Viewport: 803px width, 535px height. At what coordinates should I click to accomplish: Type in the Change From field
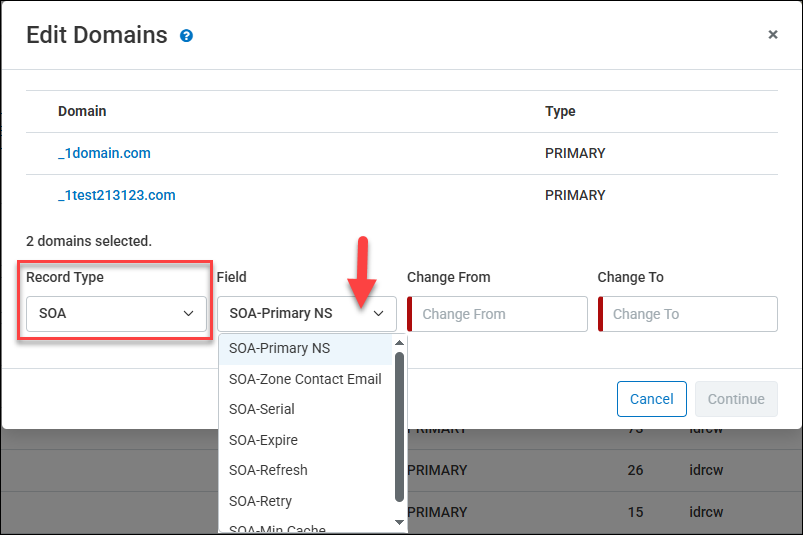click(x=498, y=314)
